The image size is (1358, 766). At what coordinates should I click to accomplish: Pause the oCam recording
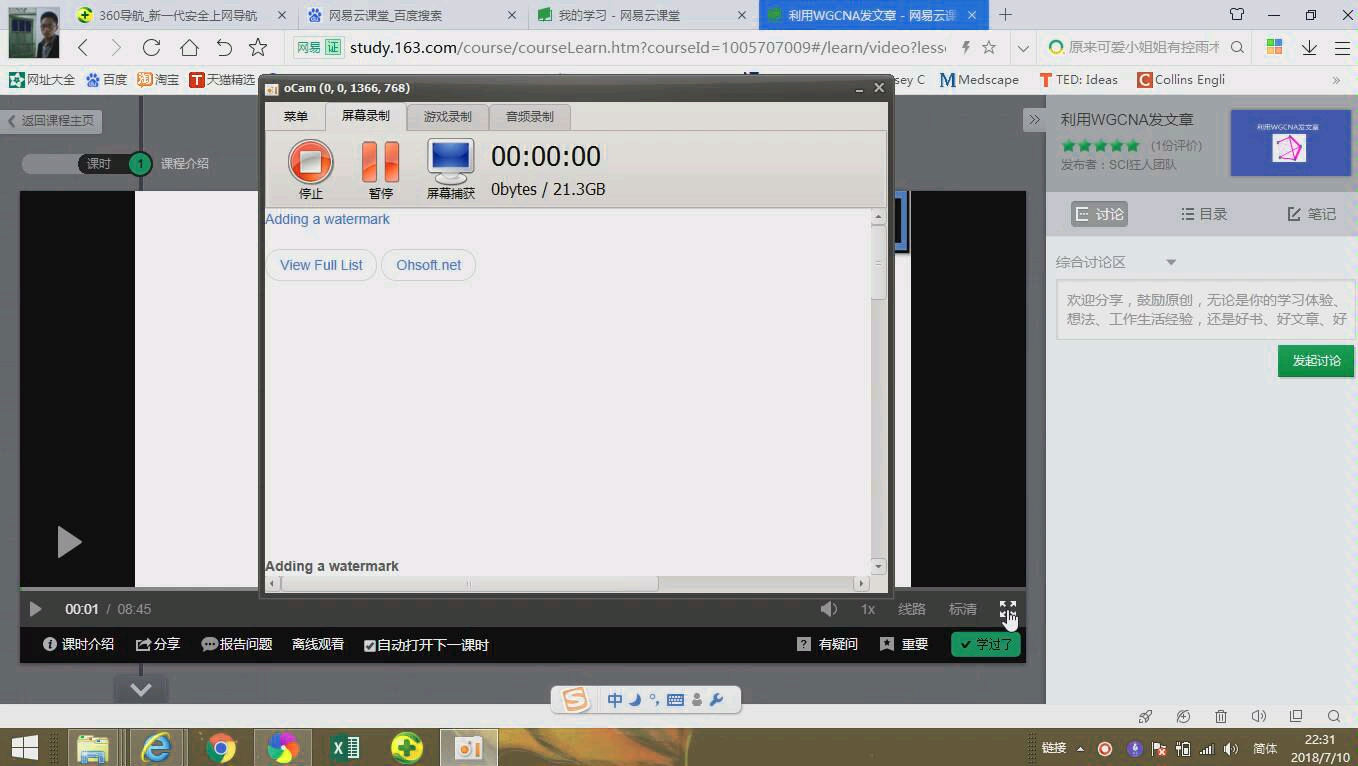point(380,161)
